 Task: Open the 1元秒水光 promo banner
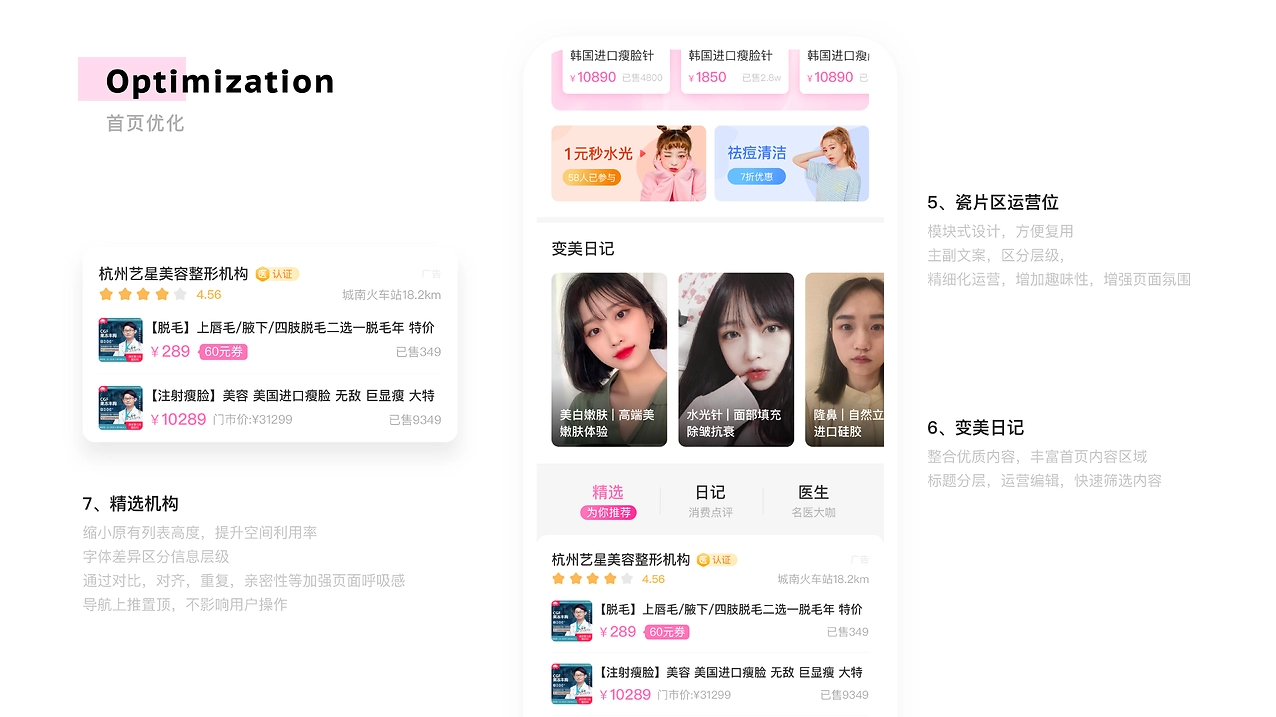[x=628, y=163]
